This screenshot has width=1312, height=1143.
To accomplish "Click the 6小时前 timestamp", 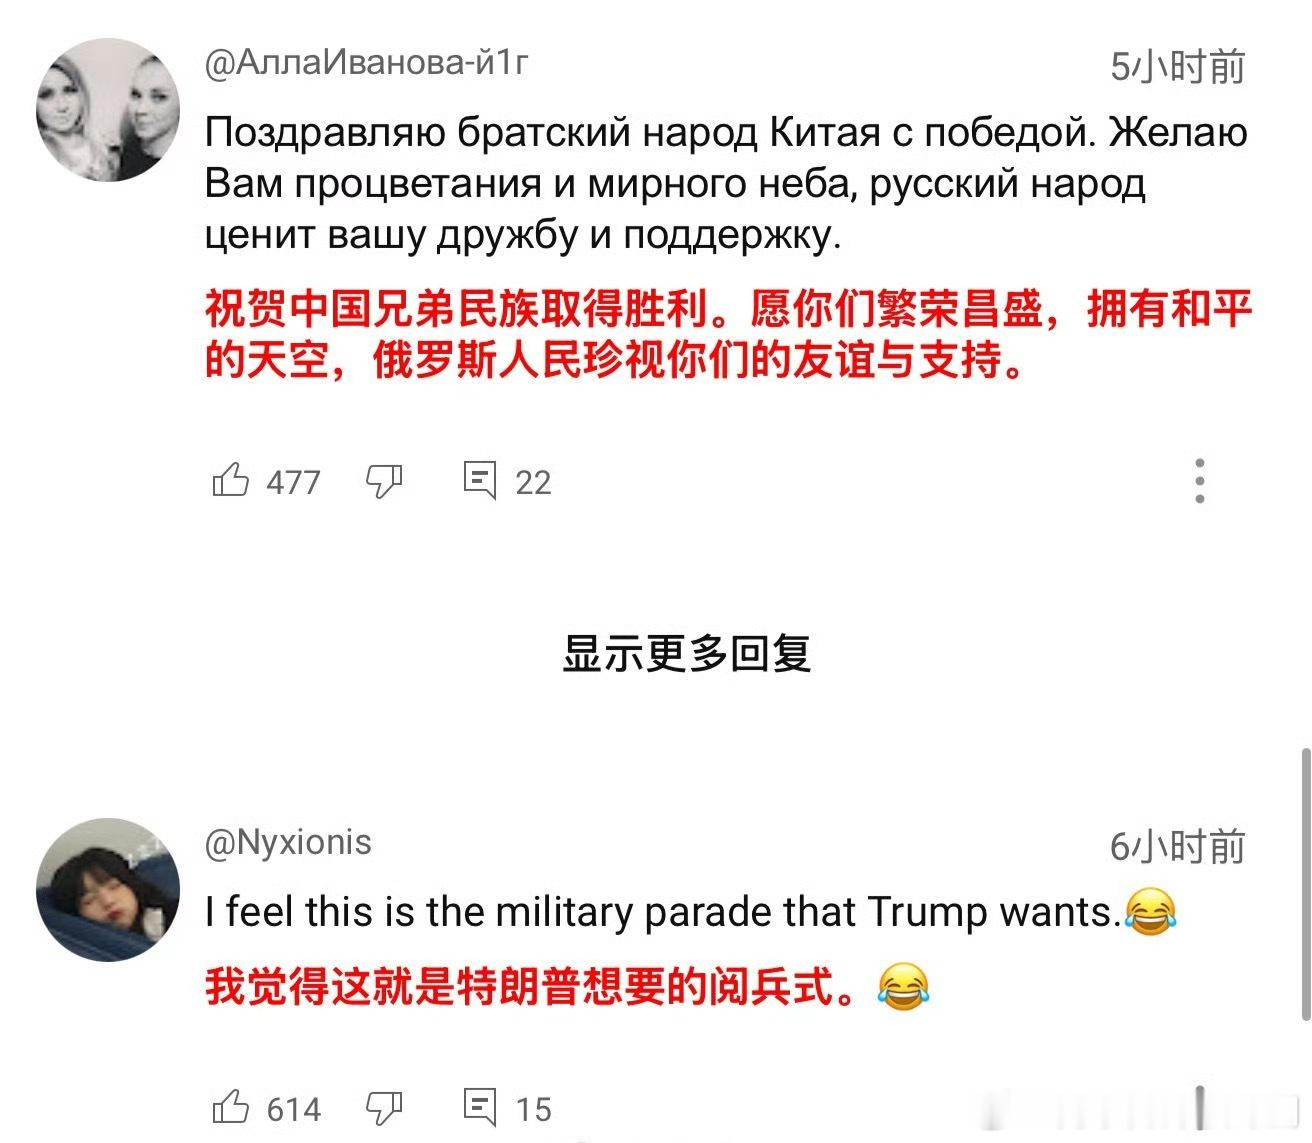I will tap(1178, 847).
